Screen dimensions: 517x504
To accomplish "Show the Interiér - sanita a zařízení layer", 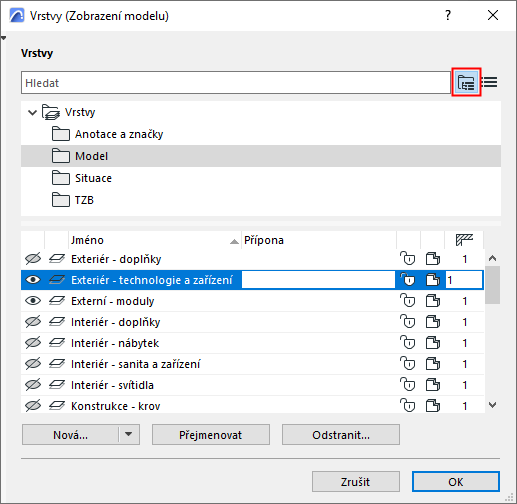I will point(33,364).
